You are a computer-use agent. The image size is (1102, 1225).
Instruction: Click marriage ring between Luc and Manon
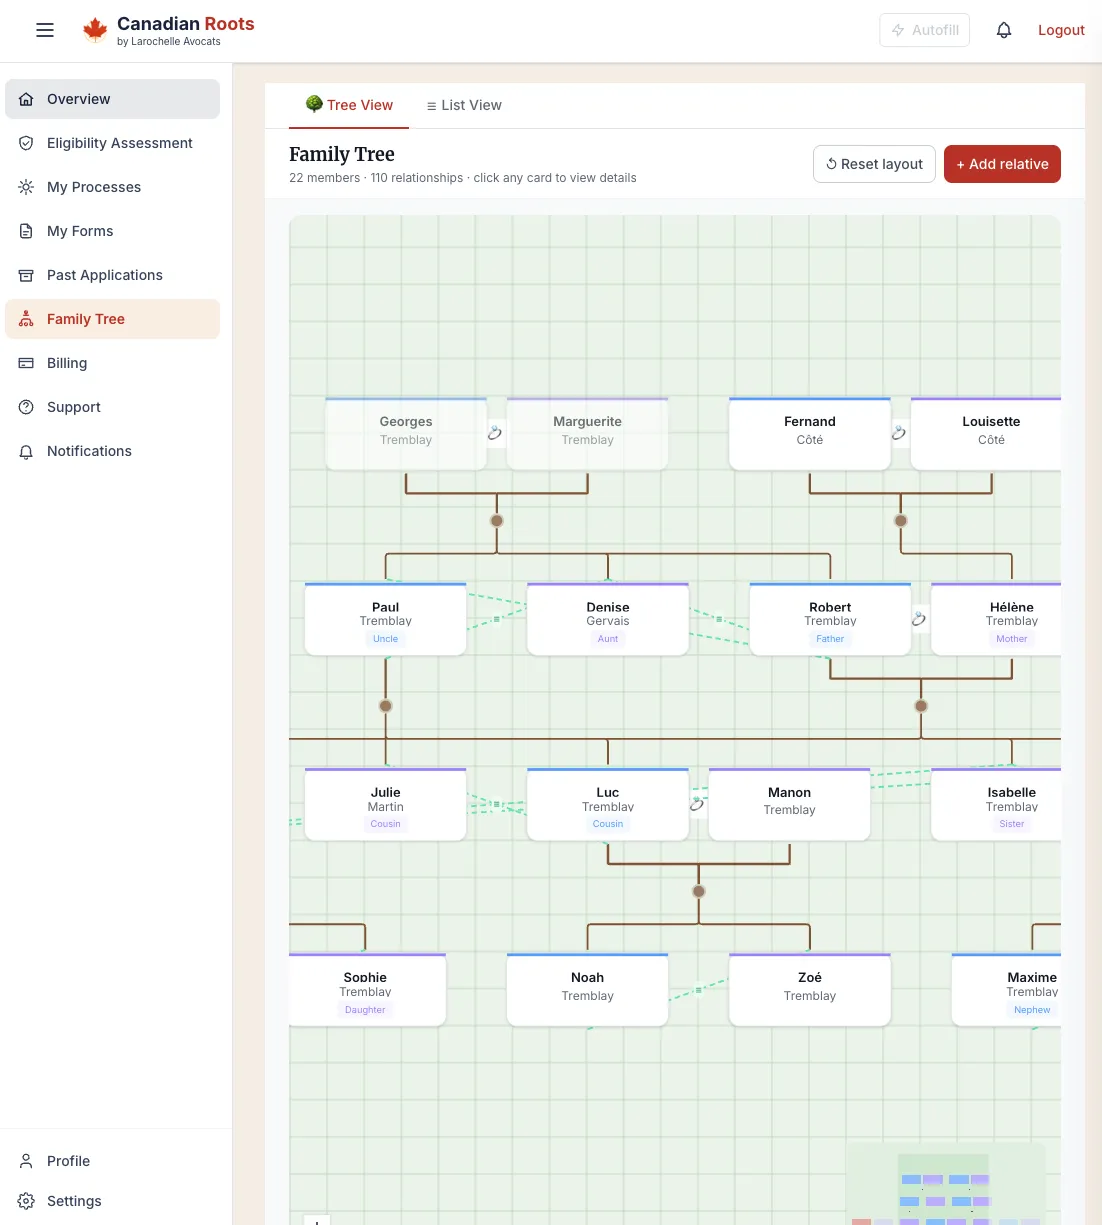coord(697,804)
